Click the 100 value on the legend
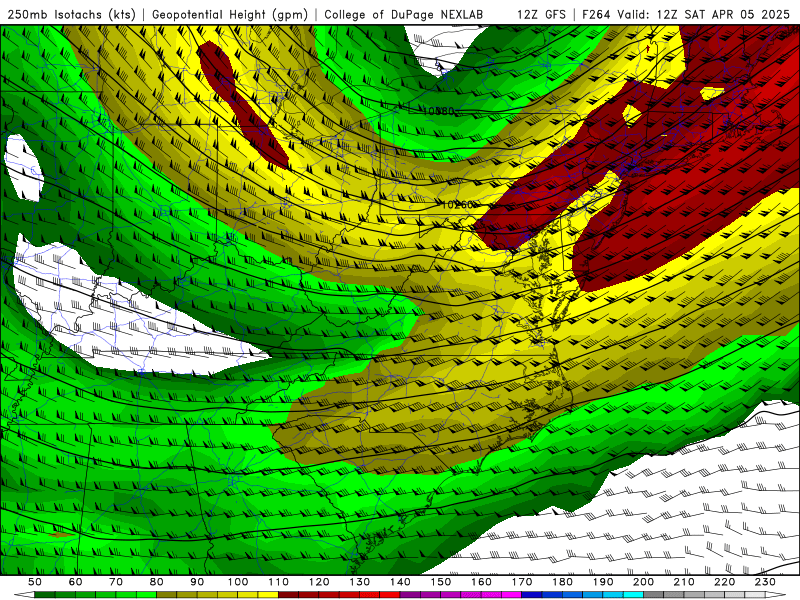 pos(238,582)
